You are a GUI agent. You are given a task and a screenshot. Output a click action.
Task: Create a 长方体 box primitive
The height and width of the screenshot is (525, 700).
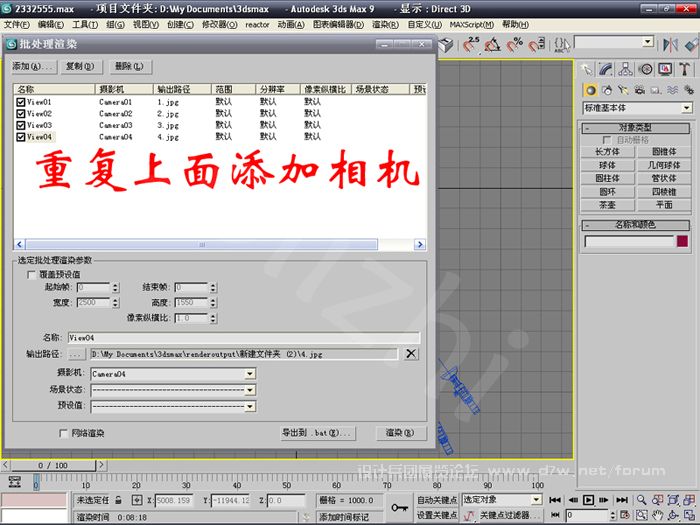607,152
